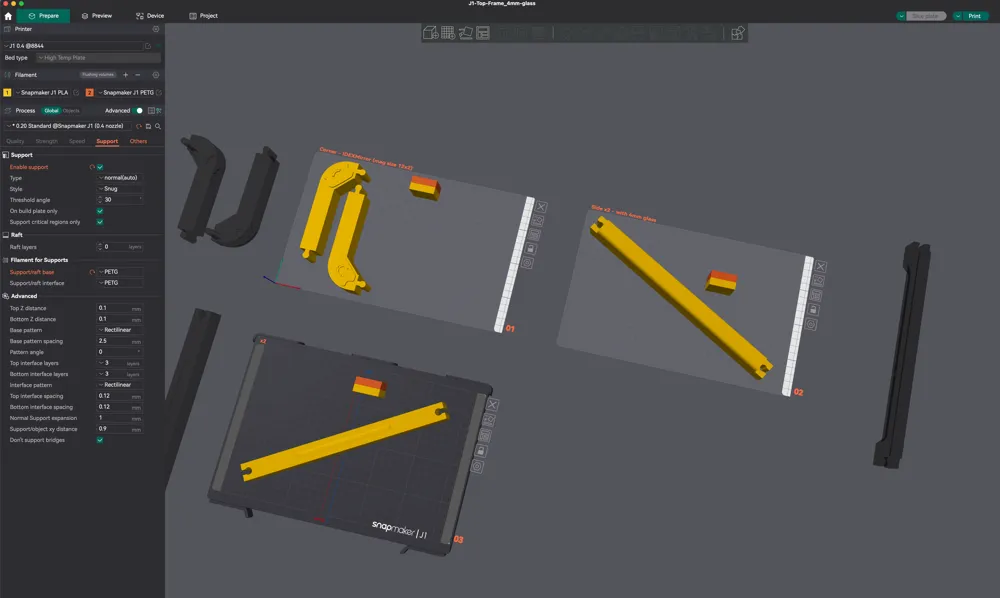Expand the Base pattern Rectilinear dropdown
The height and width of the screenshot is (598, 1000).
coord(119,330)
